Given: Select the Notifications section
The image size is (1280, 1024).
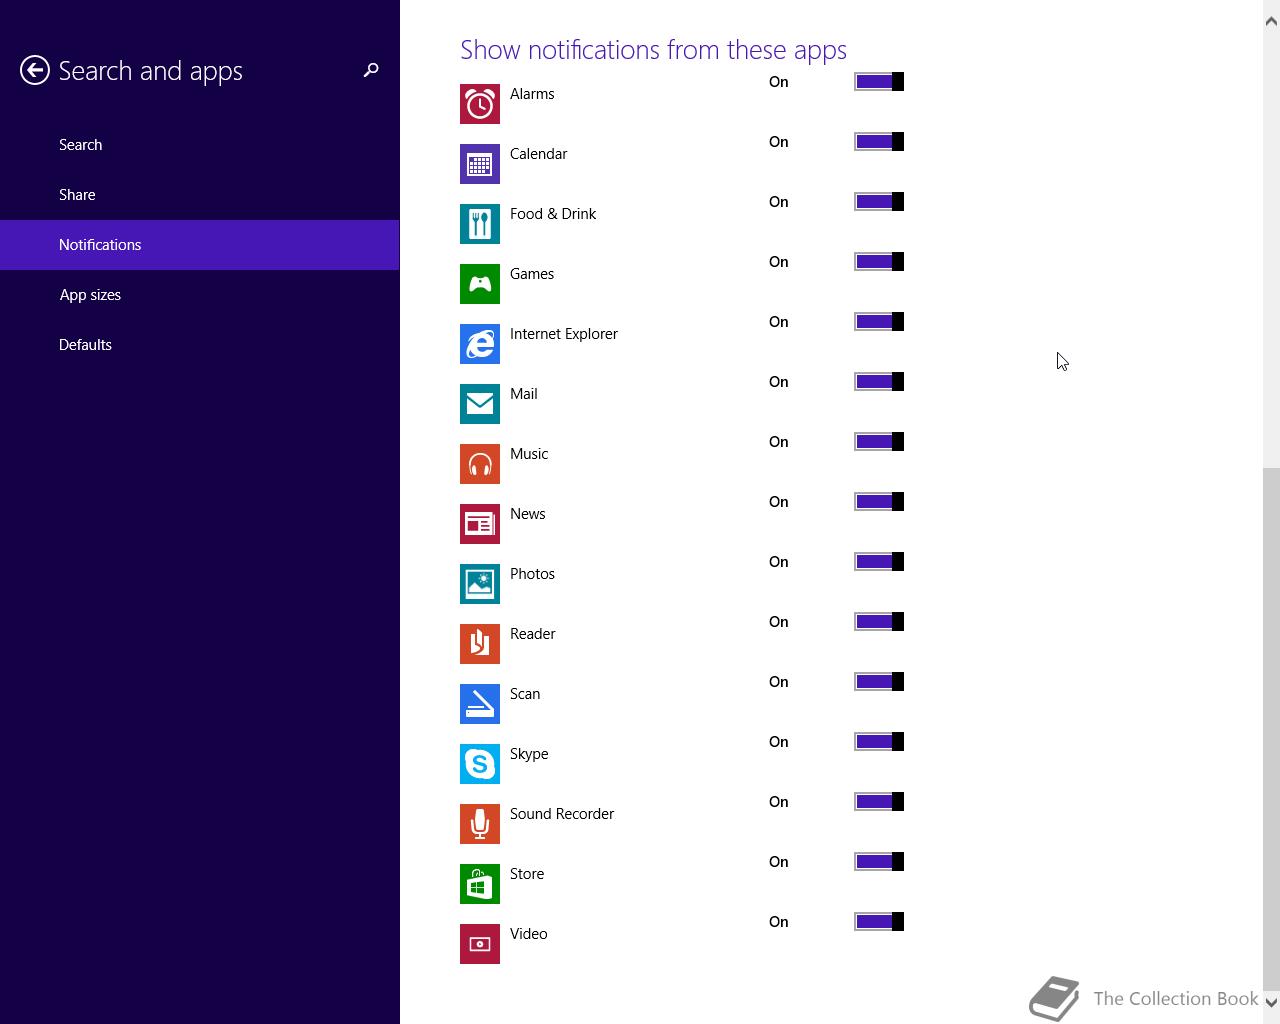Looking at the screenshot, I should point(200,245).
